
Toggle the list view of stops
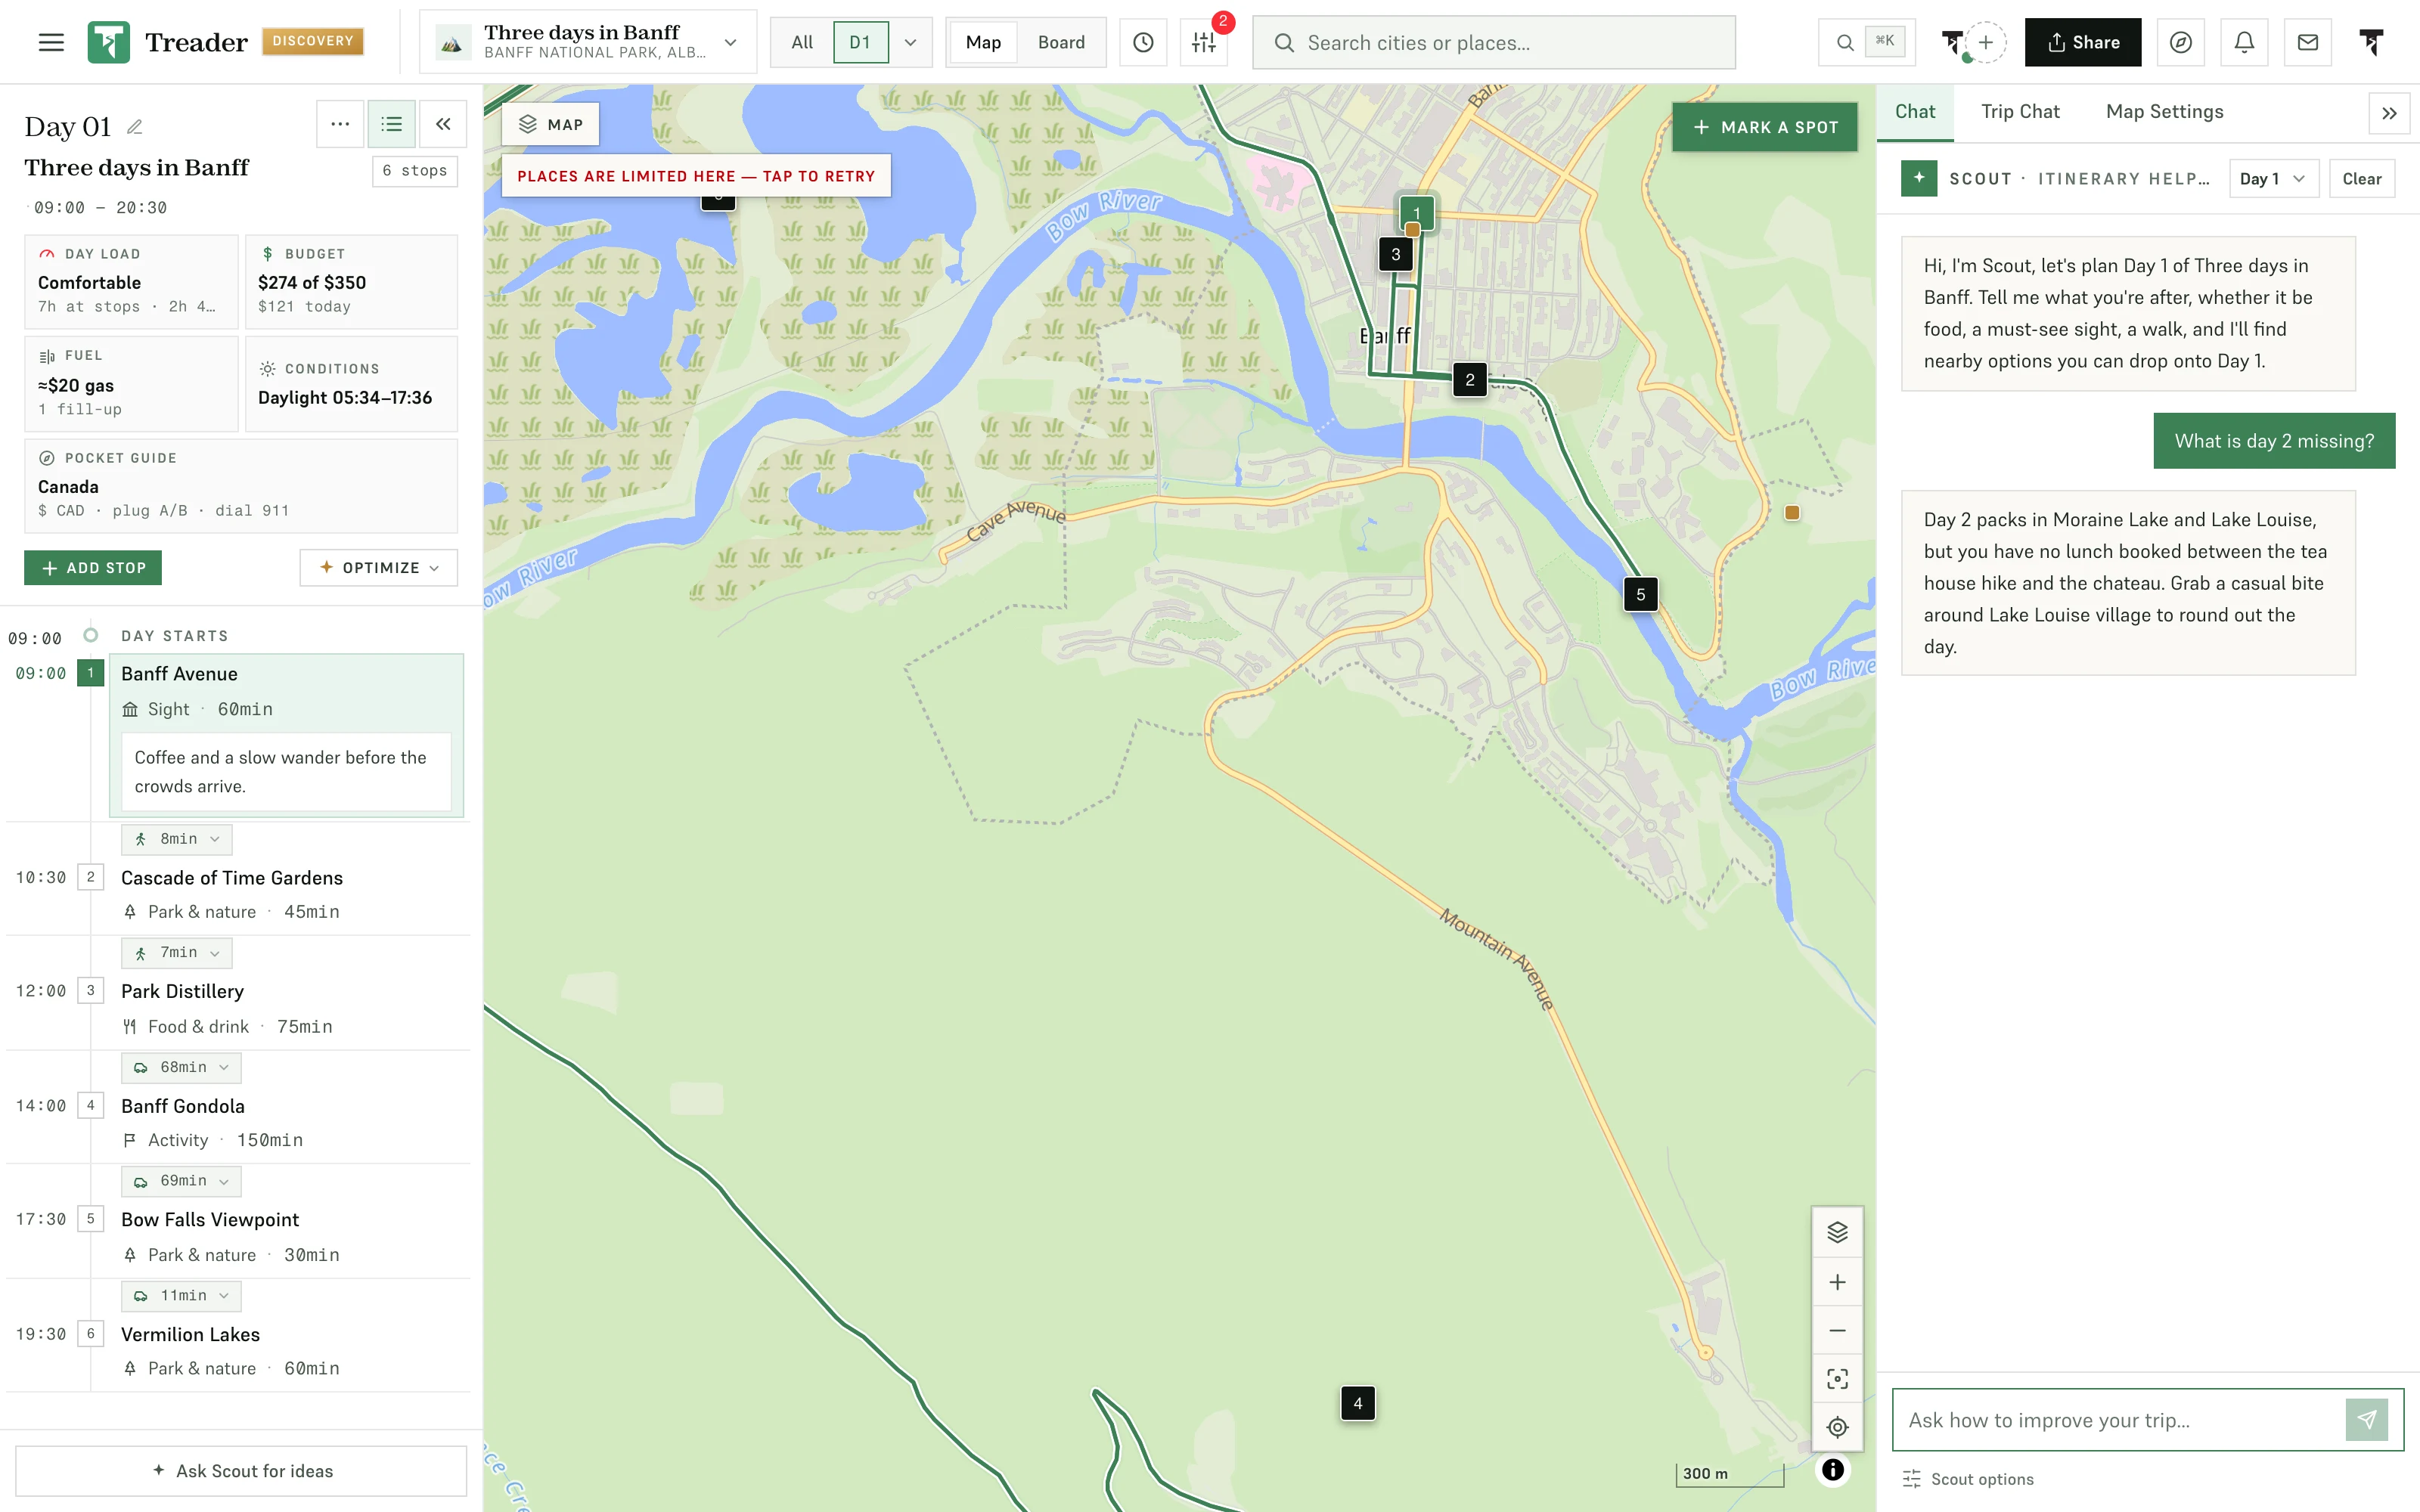coord(391,124)
